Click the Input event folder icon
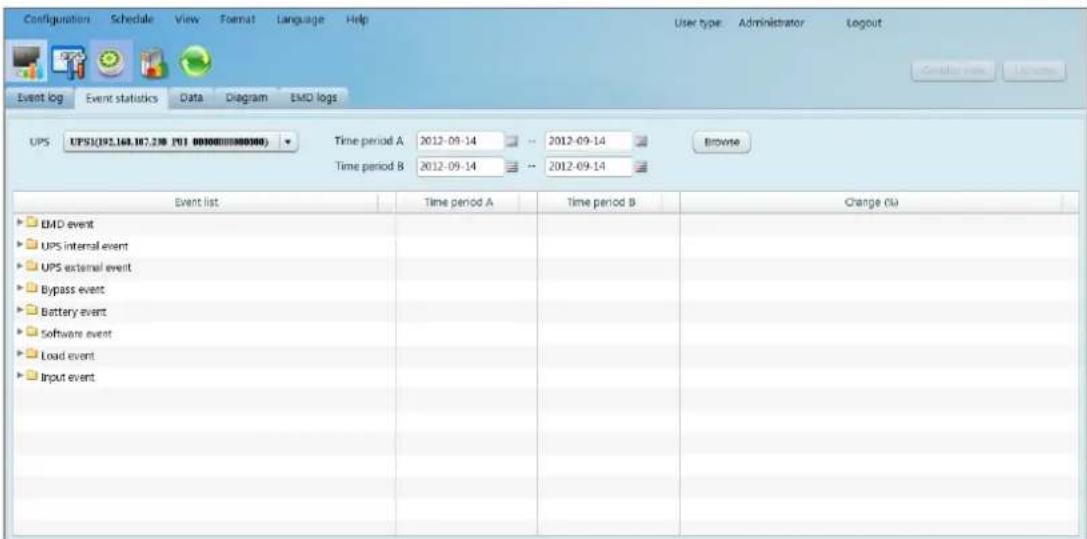 click(32, 377)
